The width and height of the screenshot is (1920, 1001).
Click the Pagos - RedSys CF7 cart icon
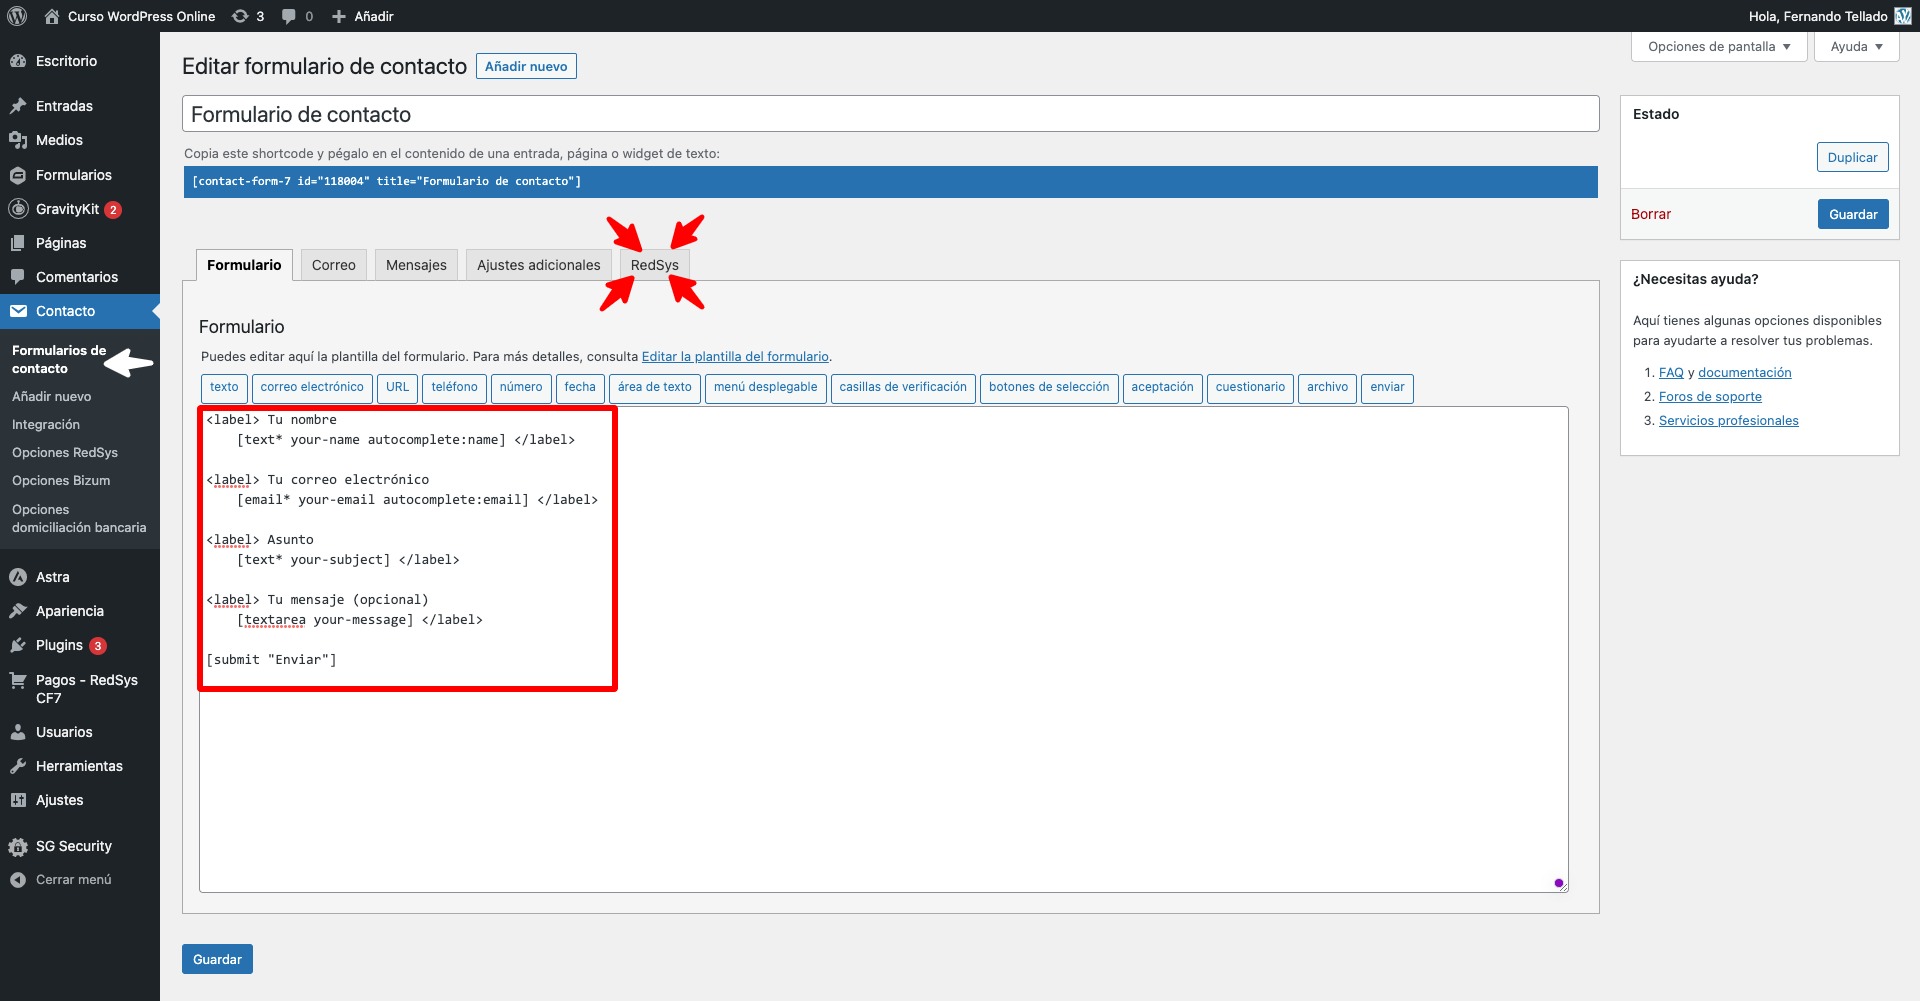[18, 680]
